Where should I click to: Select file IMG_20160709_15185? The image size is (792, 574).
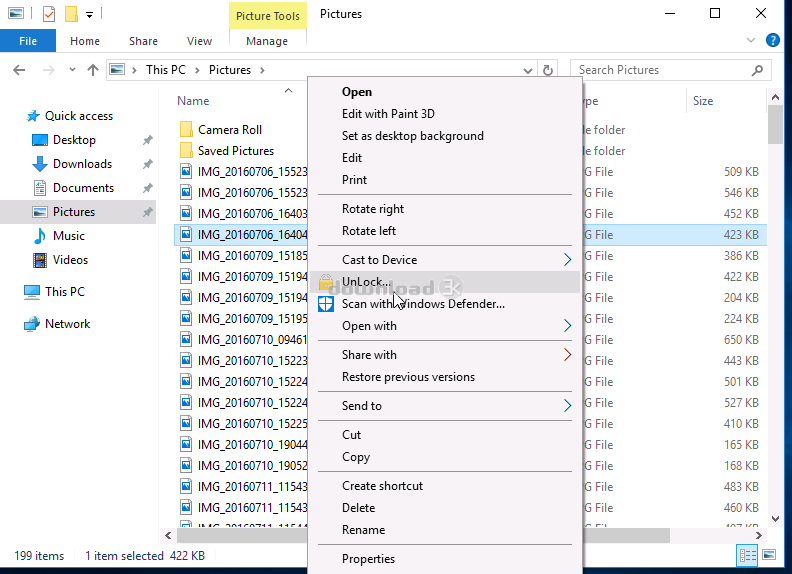pyautogui.click(x=253, y=256)
